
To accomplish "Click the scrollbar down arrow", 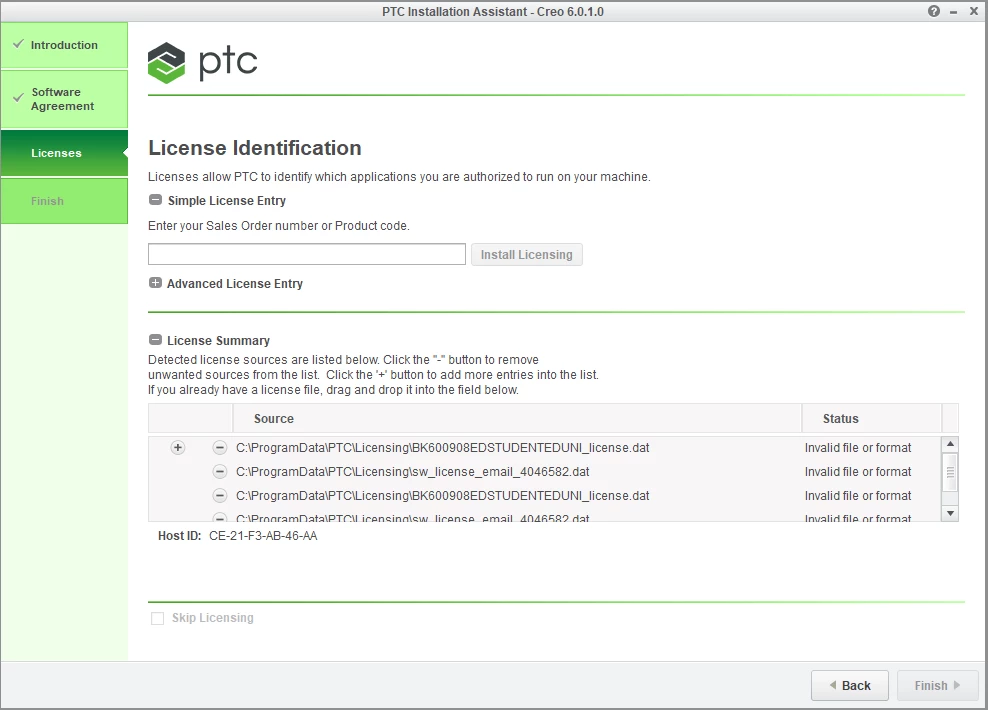I will 951,513.
